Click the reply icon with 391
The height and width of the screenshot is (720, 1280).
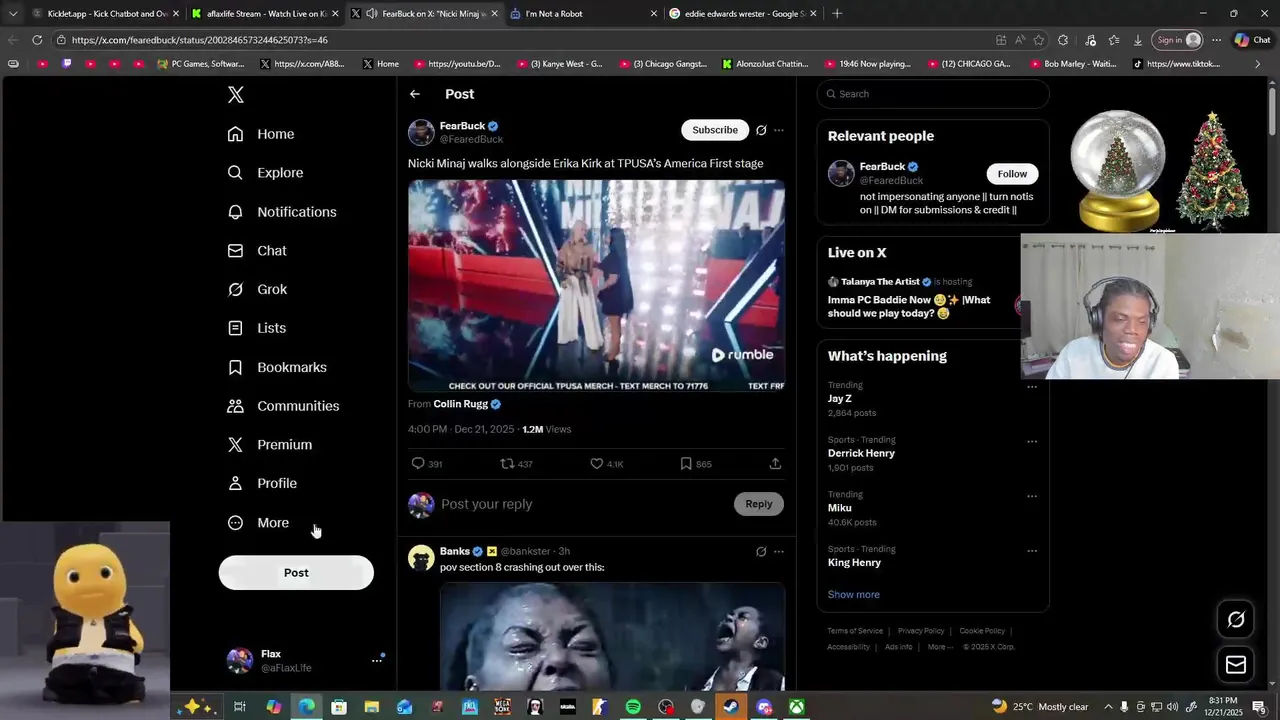418,464
